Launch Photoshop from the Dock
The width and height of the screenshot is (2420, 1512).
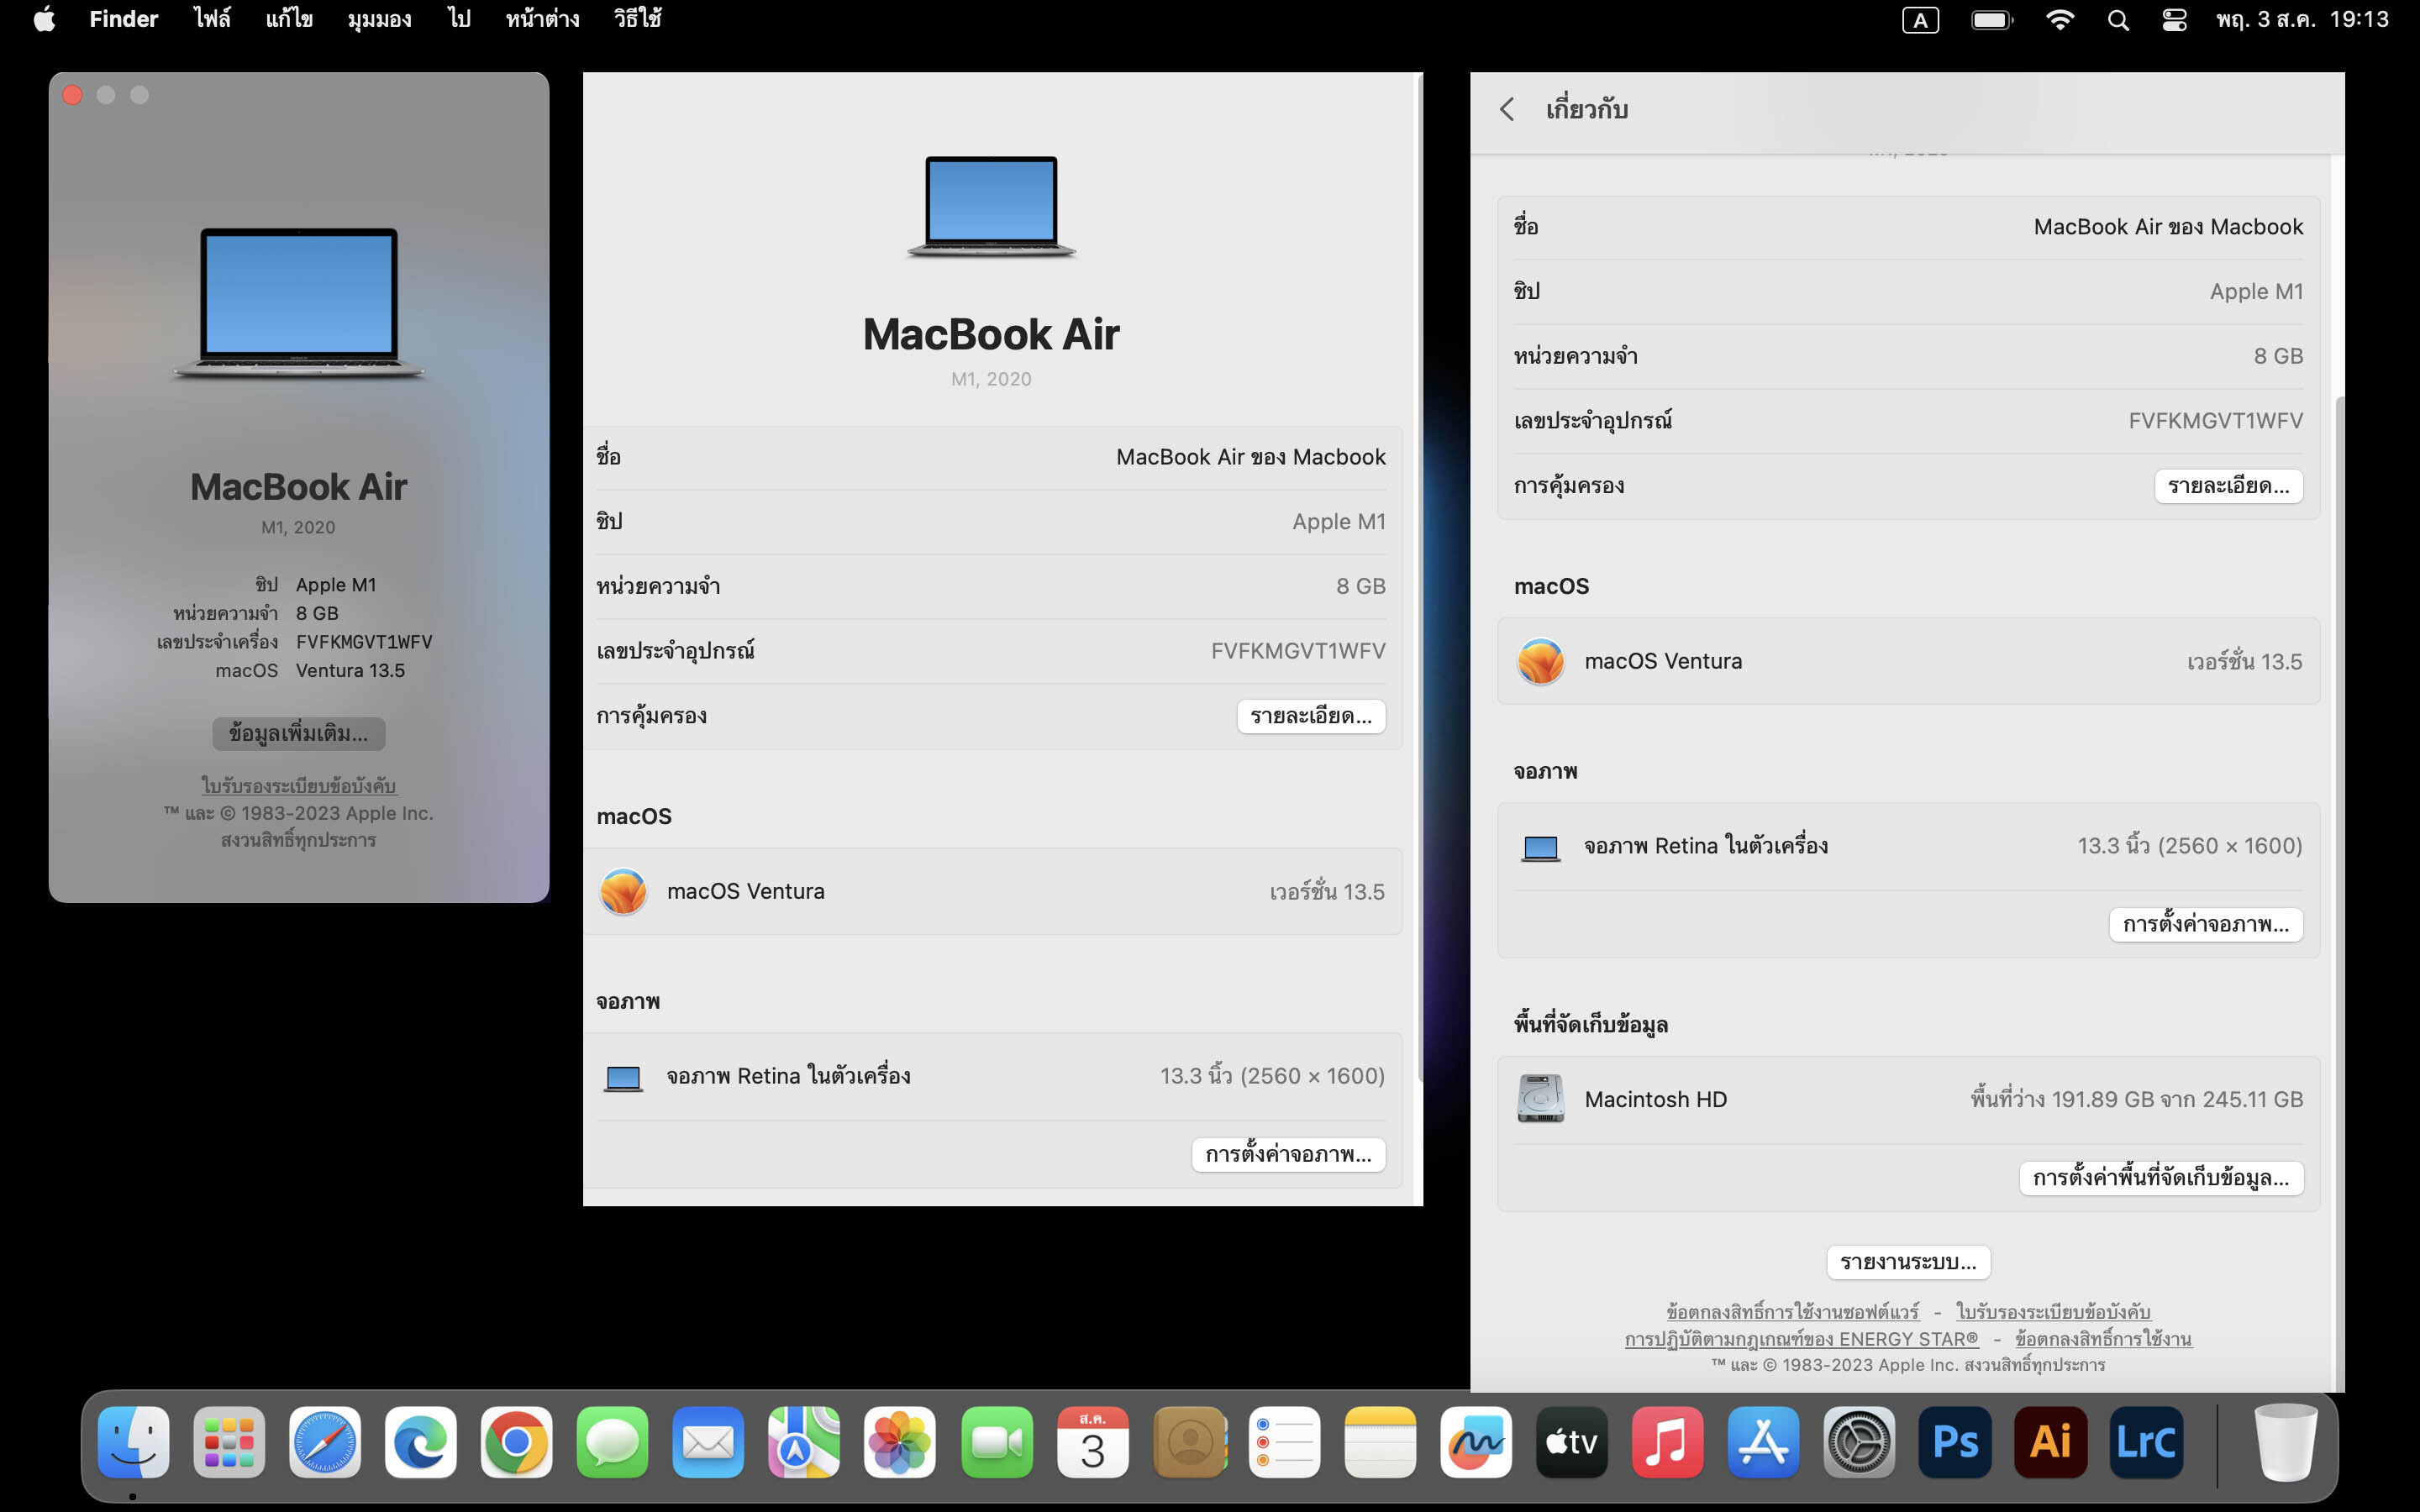[x=1955, y=1442]
